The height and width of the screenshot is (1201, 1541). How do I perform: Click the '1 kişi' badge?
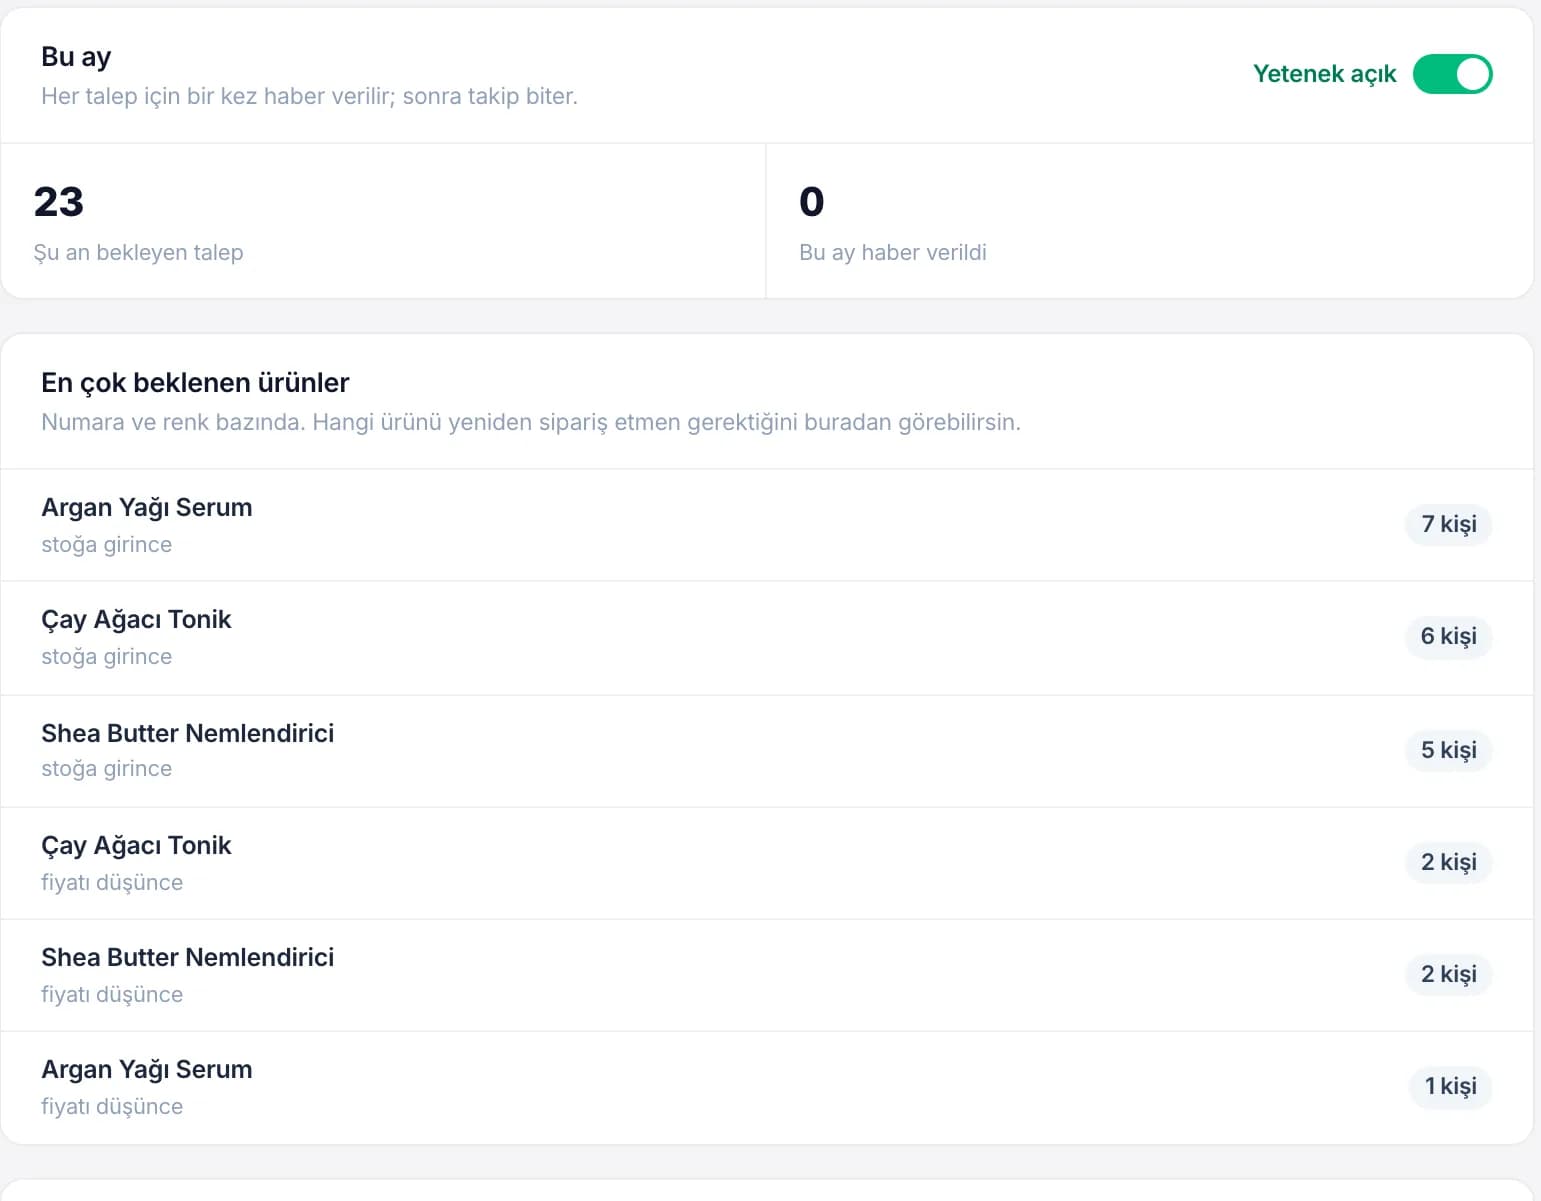tap(1450, 1086)
